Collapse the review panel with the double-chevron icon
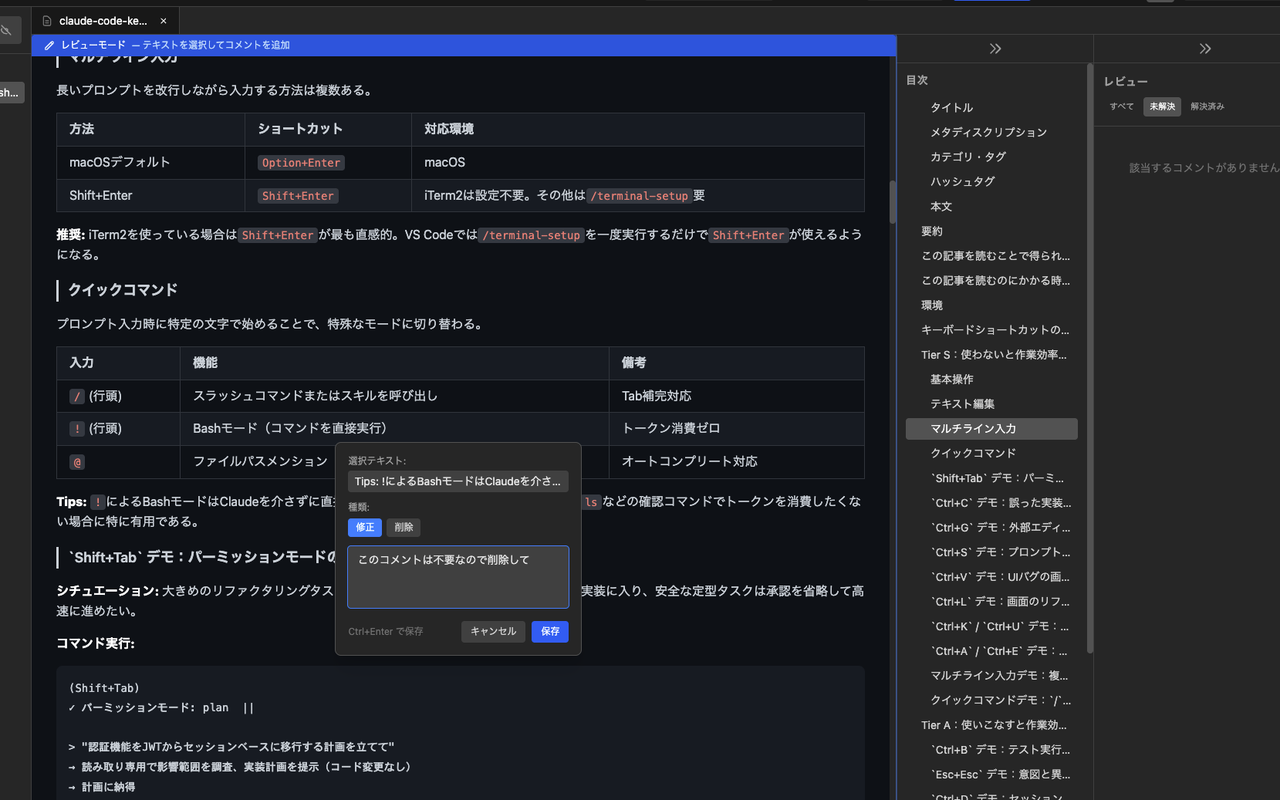 click(x=1205, y=48)
